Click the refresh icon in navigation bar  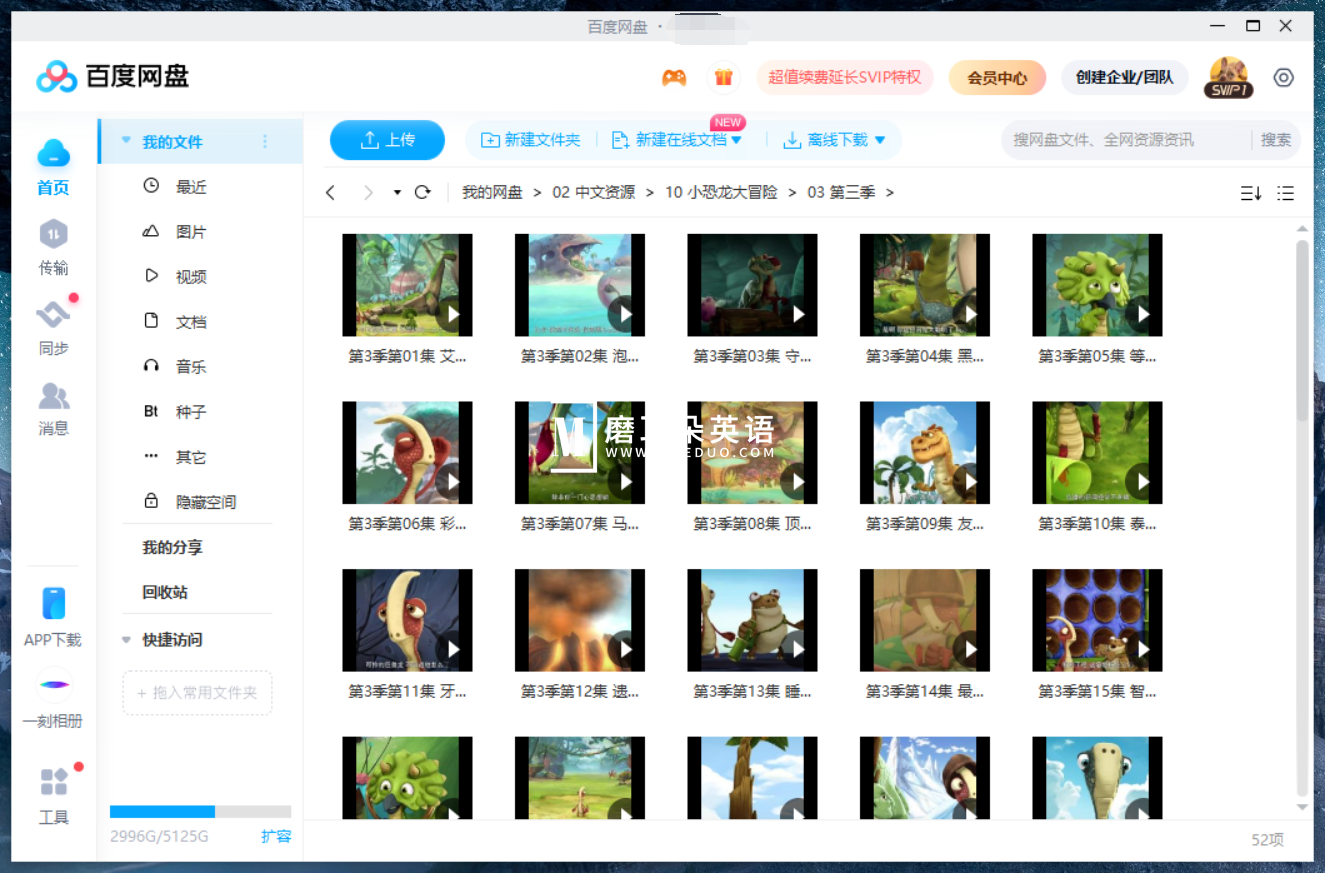pyautogui.click(x=422, y=192)
